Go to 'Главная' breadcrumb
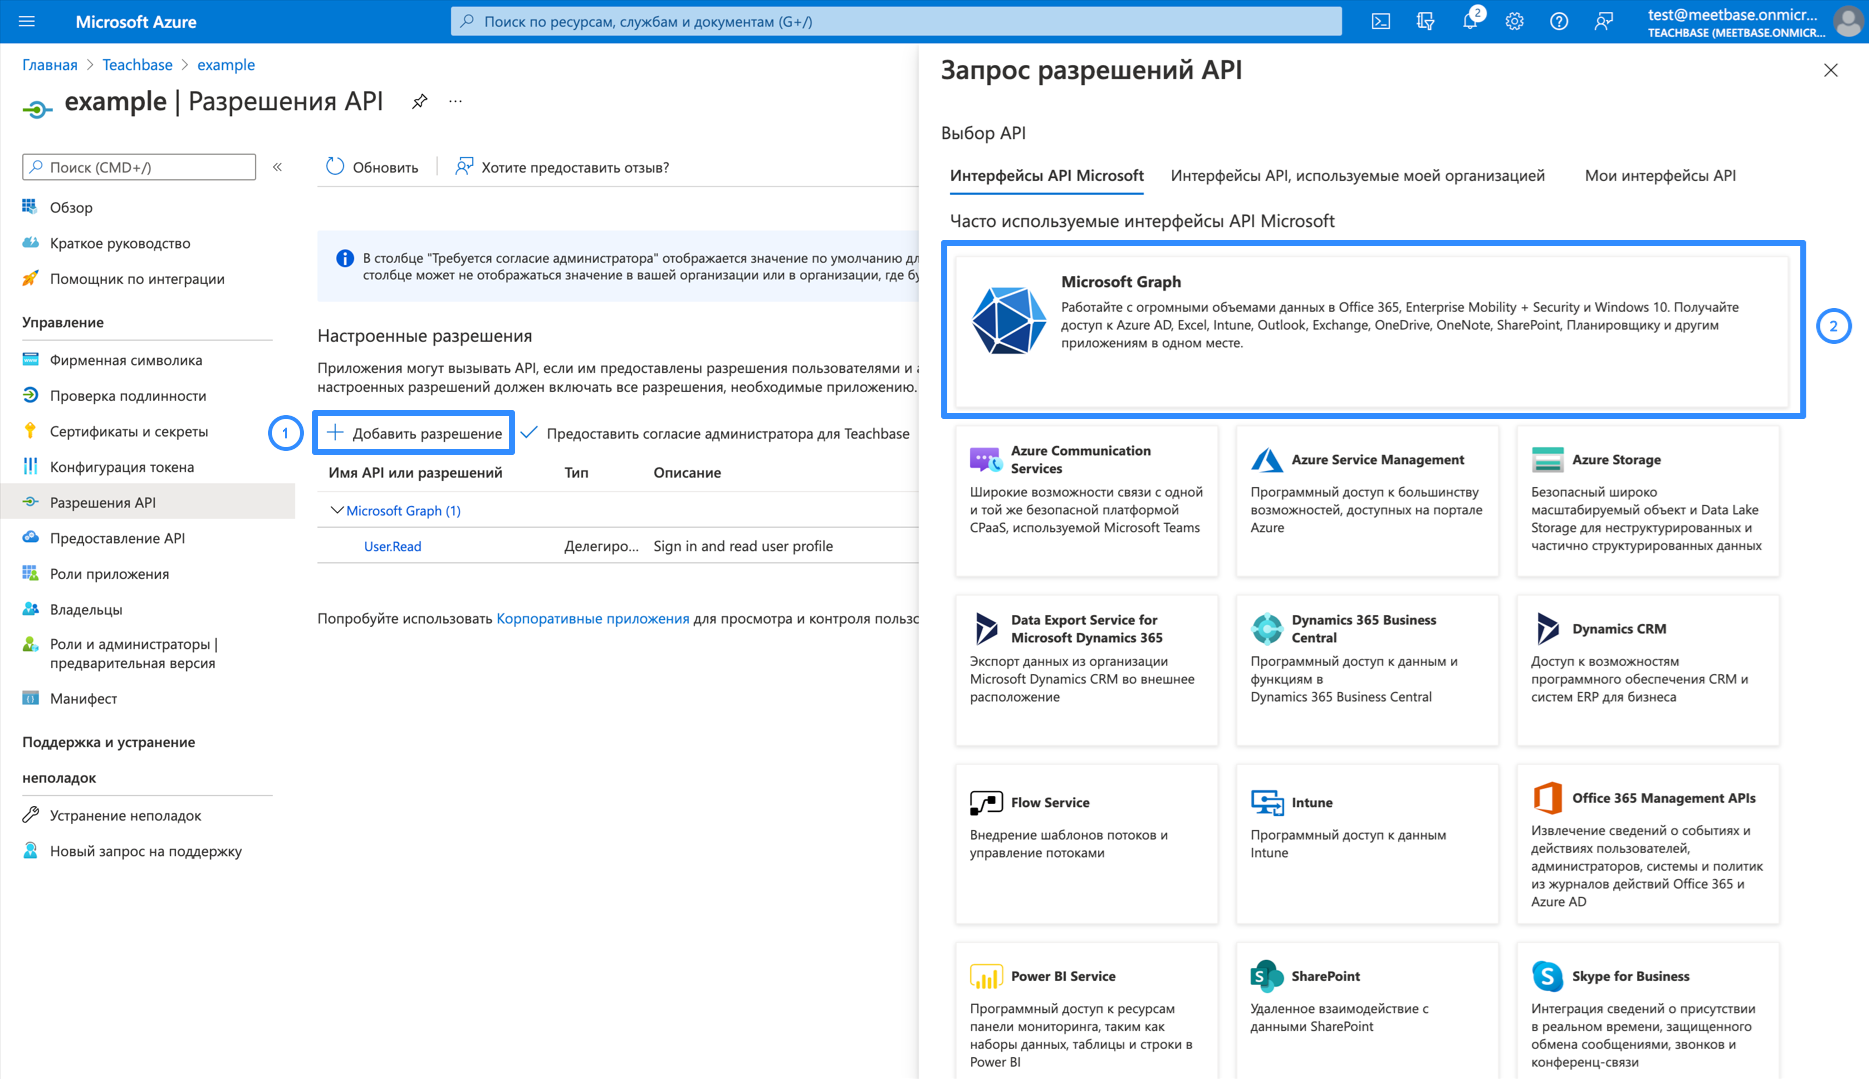This screenshot has height=1079, width=1869. pos(49,65)
